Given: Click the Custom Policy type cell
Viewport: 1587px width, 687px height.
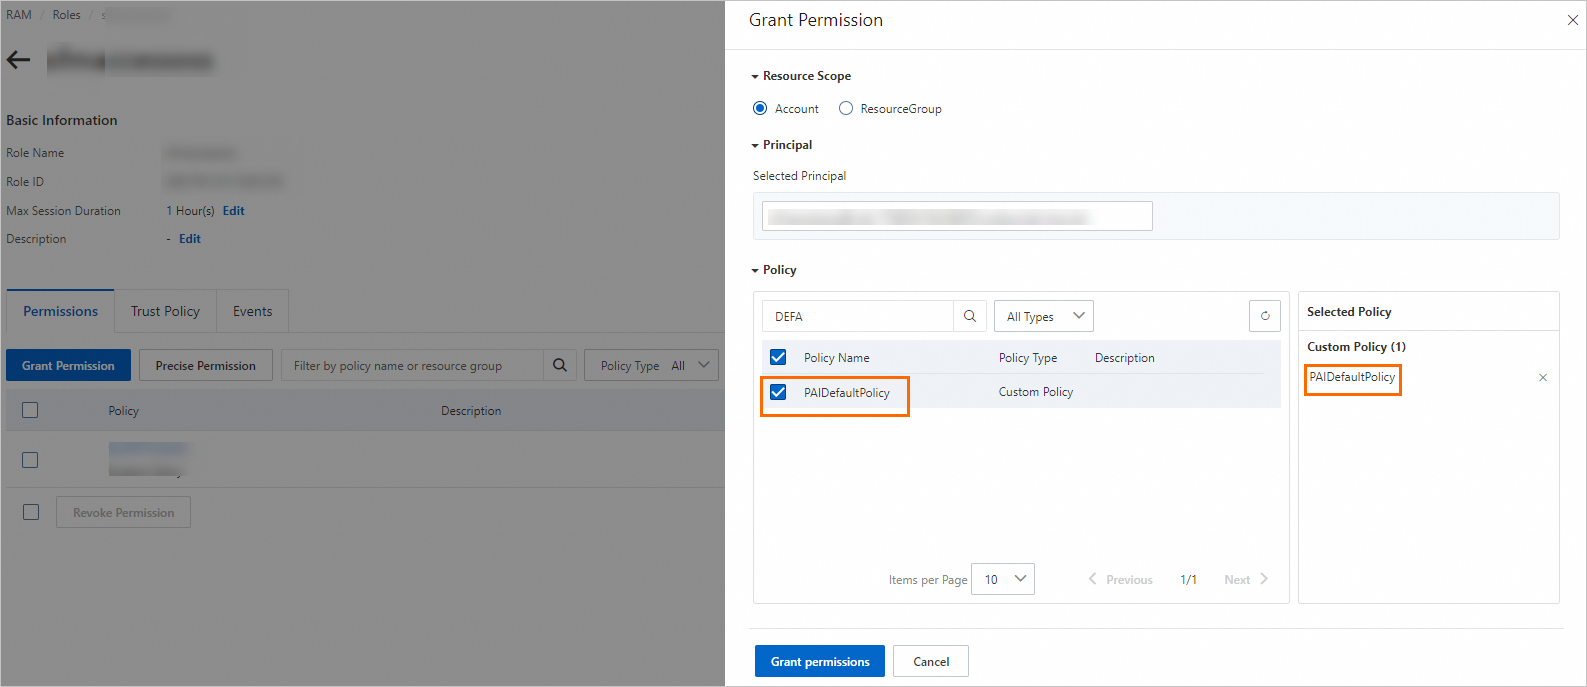Looking at the screenshot, I should (1036, 392).
